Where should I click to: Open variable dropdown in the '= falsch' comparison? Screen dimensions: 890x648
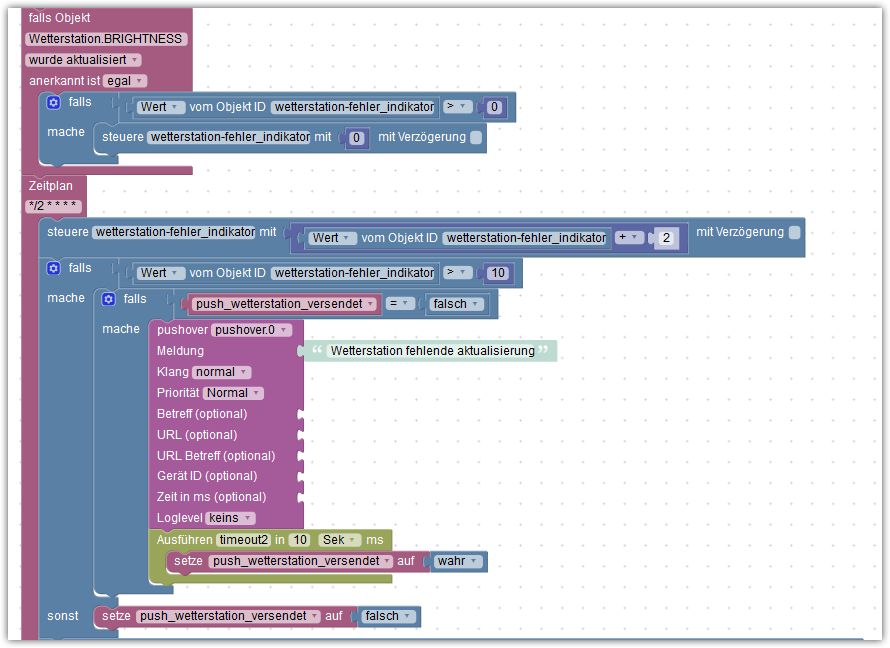pos(285,304)
